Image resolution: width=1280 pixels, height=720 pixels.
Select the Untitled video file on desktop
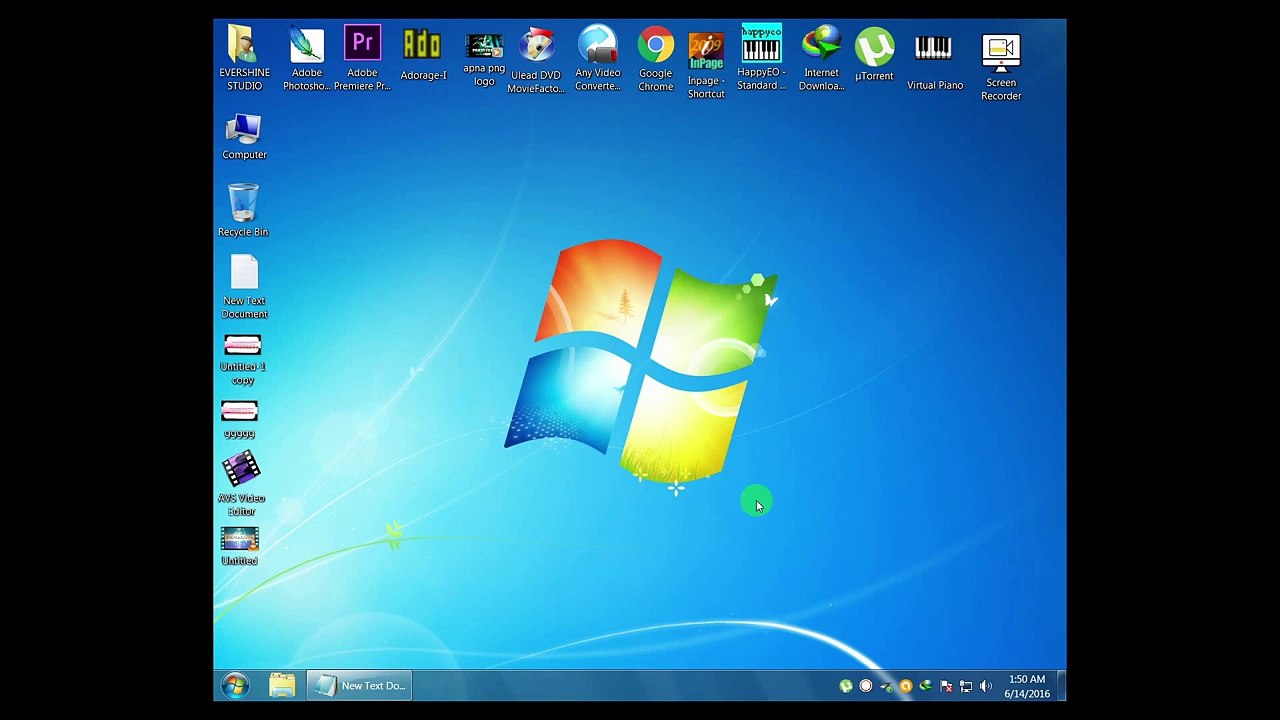pyautogui.click(x=239, y=547)
